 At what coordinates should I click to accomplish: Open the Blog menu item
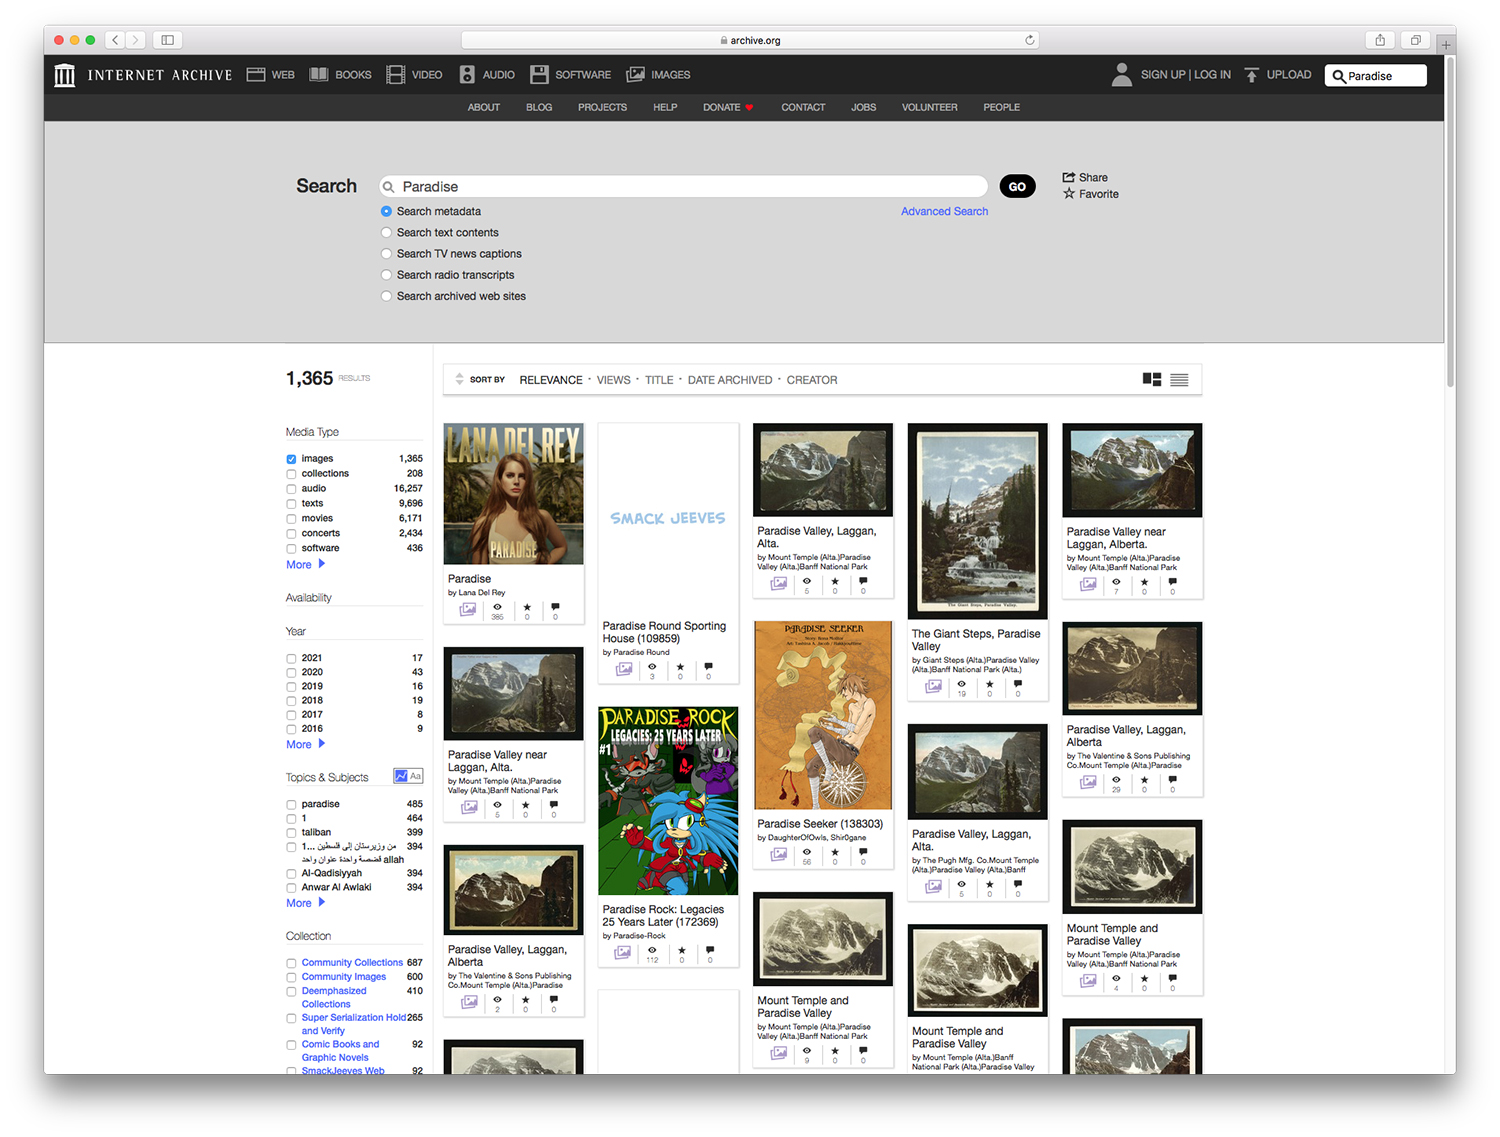[539, 108]
